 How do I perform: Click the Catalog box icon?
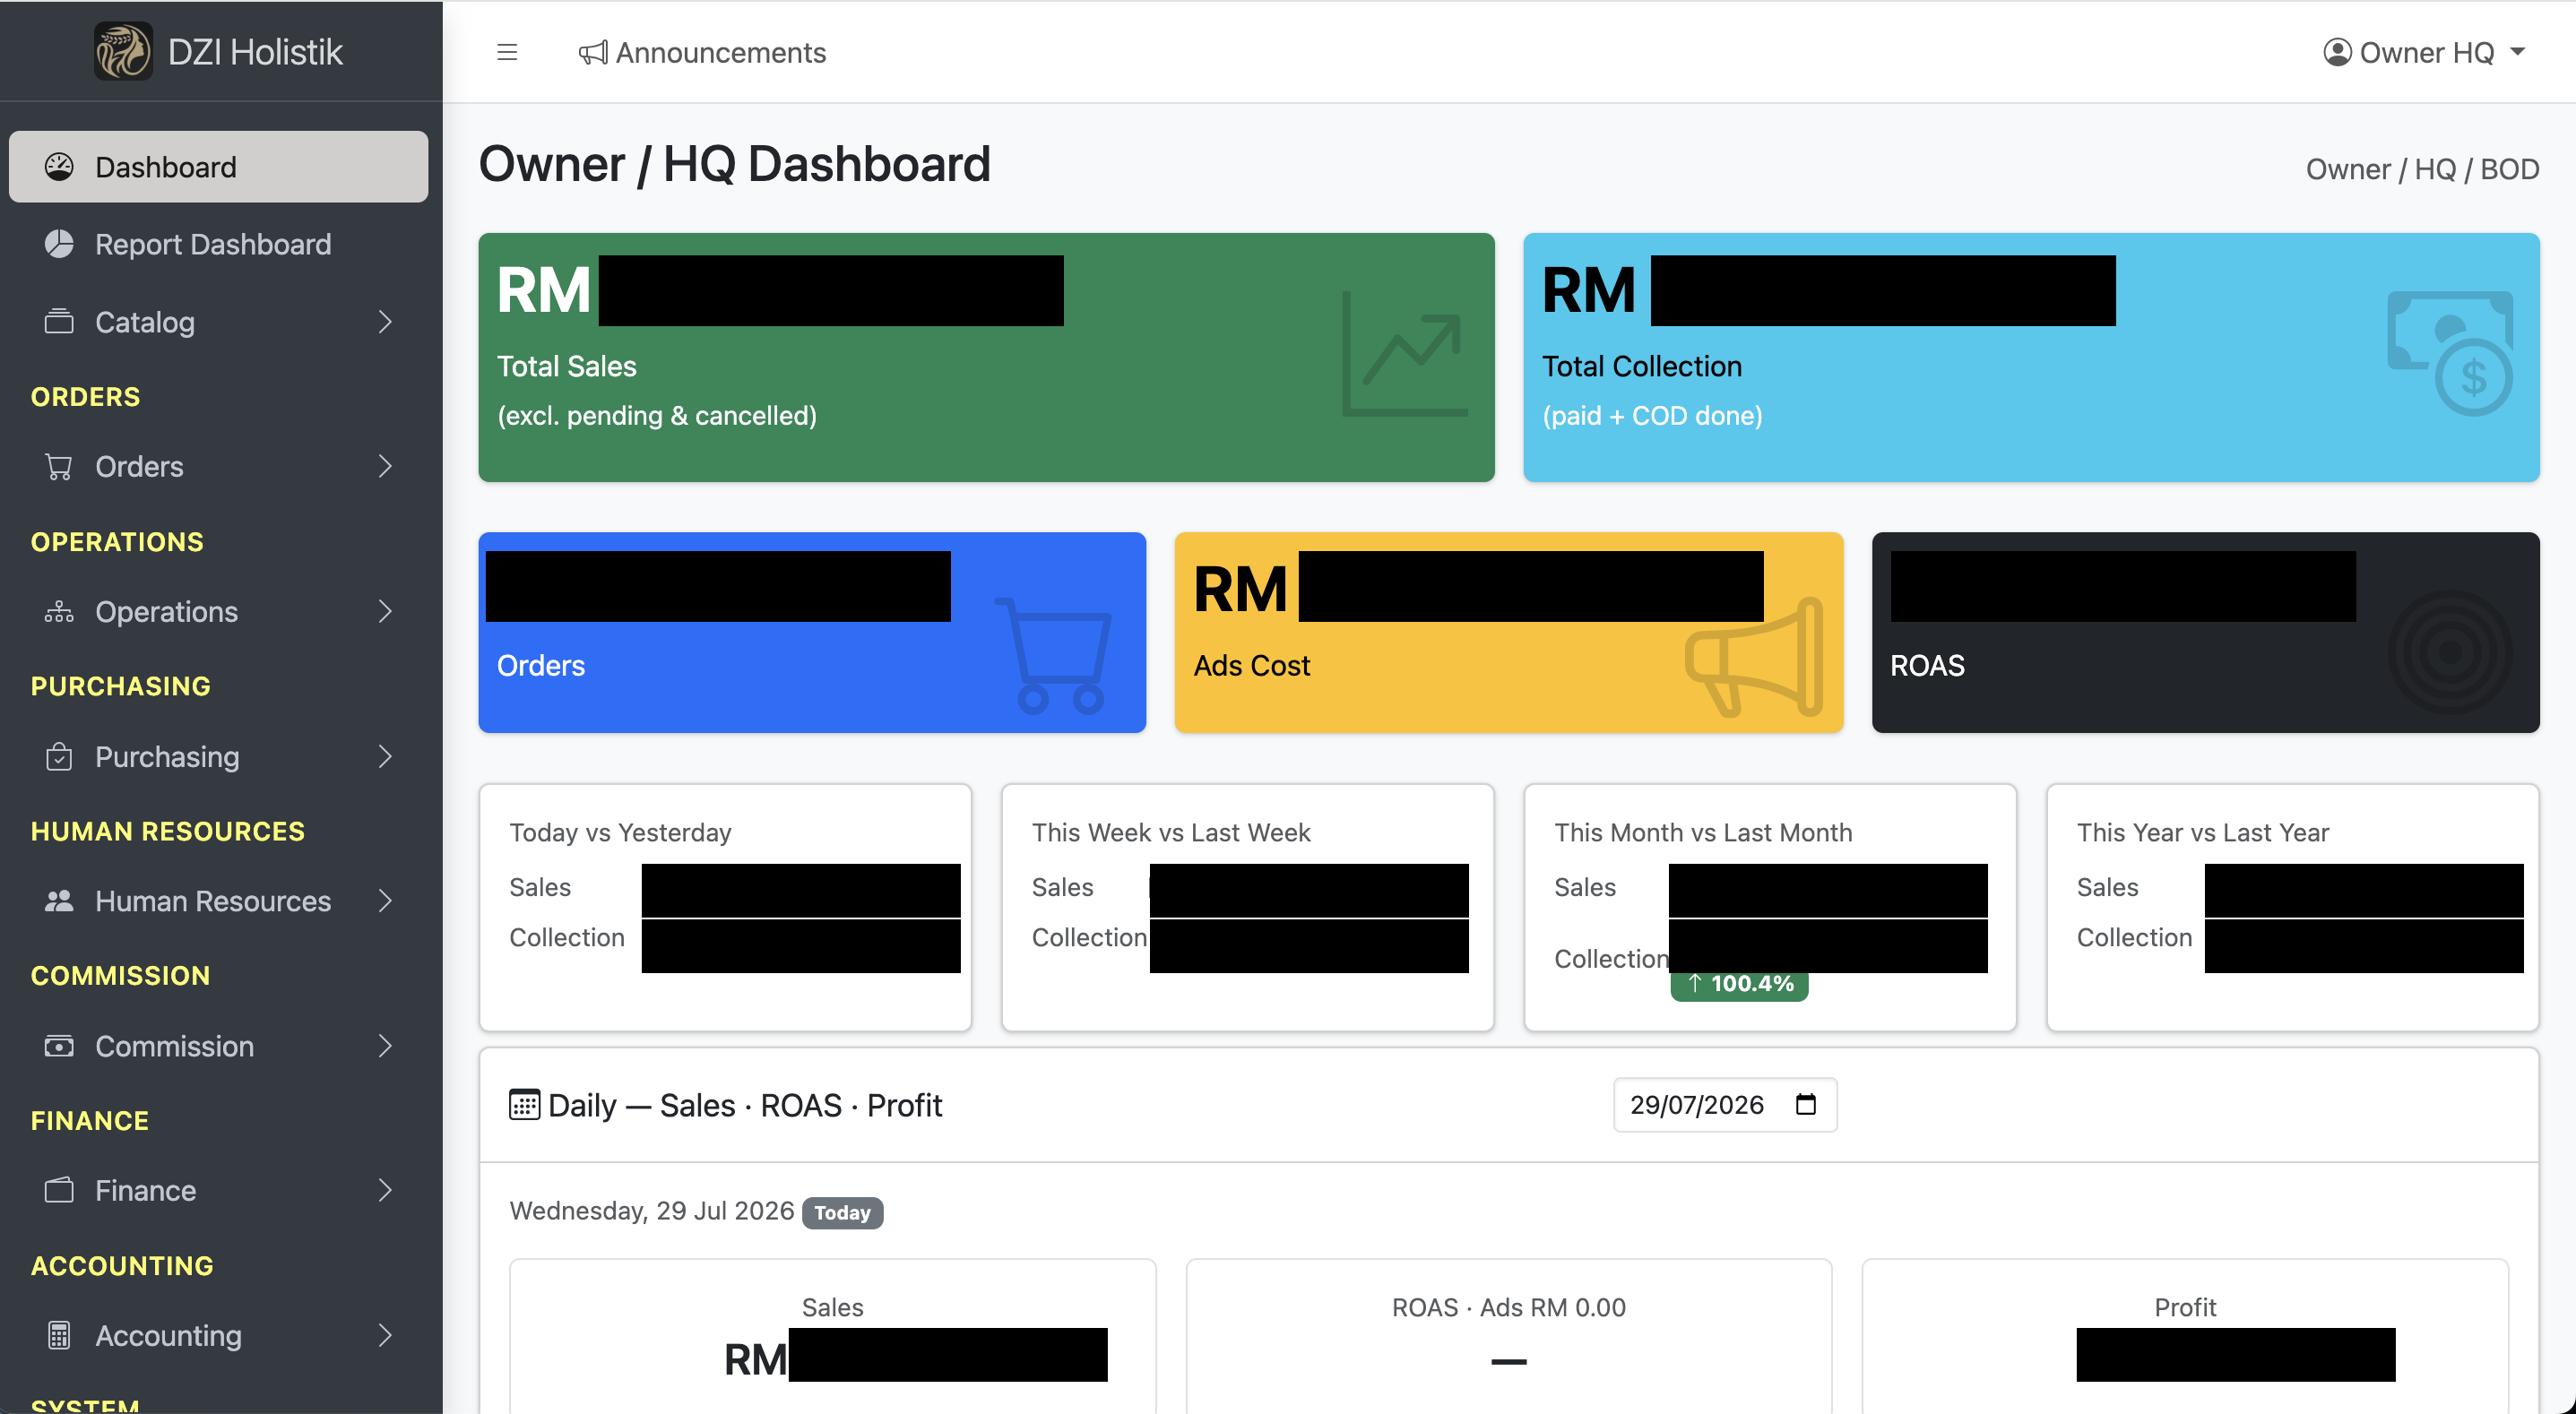click(59, 322)
